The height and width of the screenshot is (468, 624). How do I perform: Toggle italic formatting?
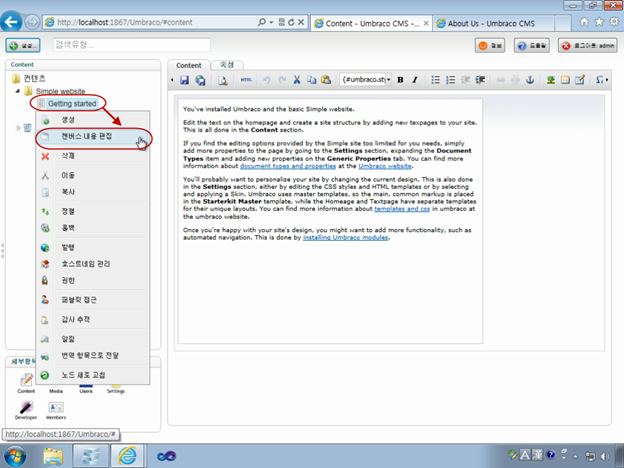tap(415, 80)
